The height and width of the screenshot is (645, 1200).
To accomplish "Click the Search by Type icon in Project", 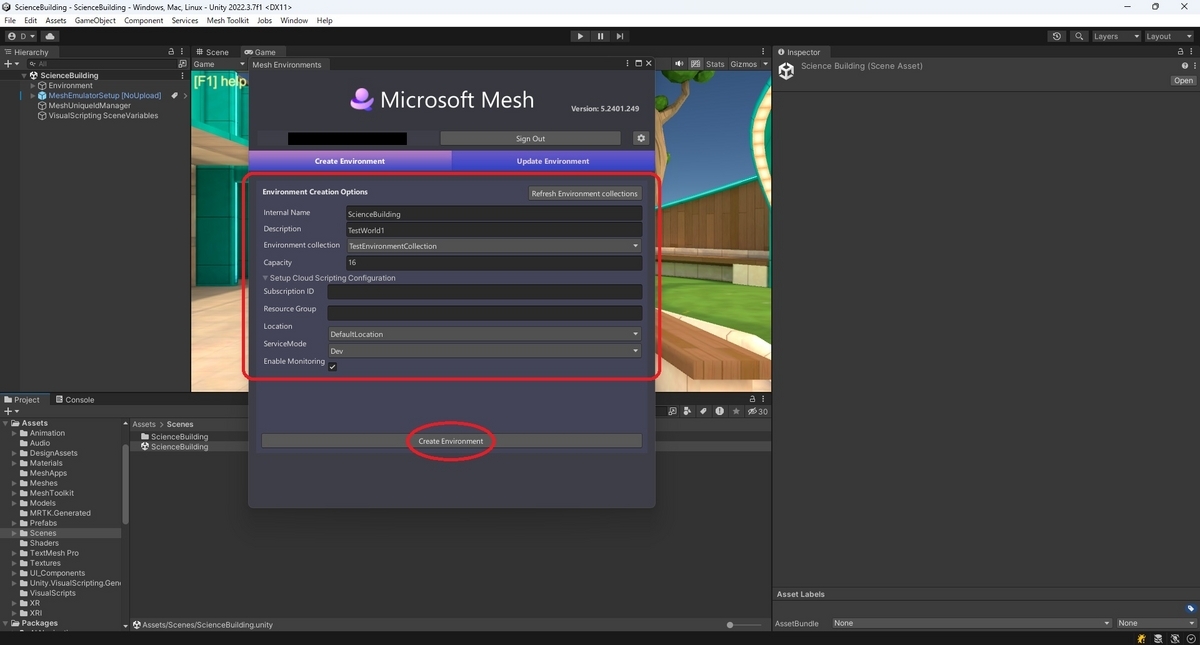I will point(688,411).
